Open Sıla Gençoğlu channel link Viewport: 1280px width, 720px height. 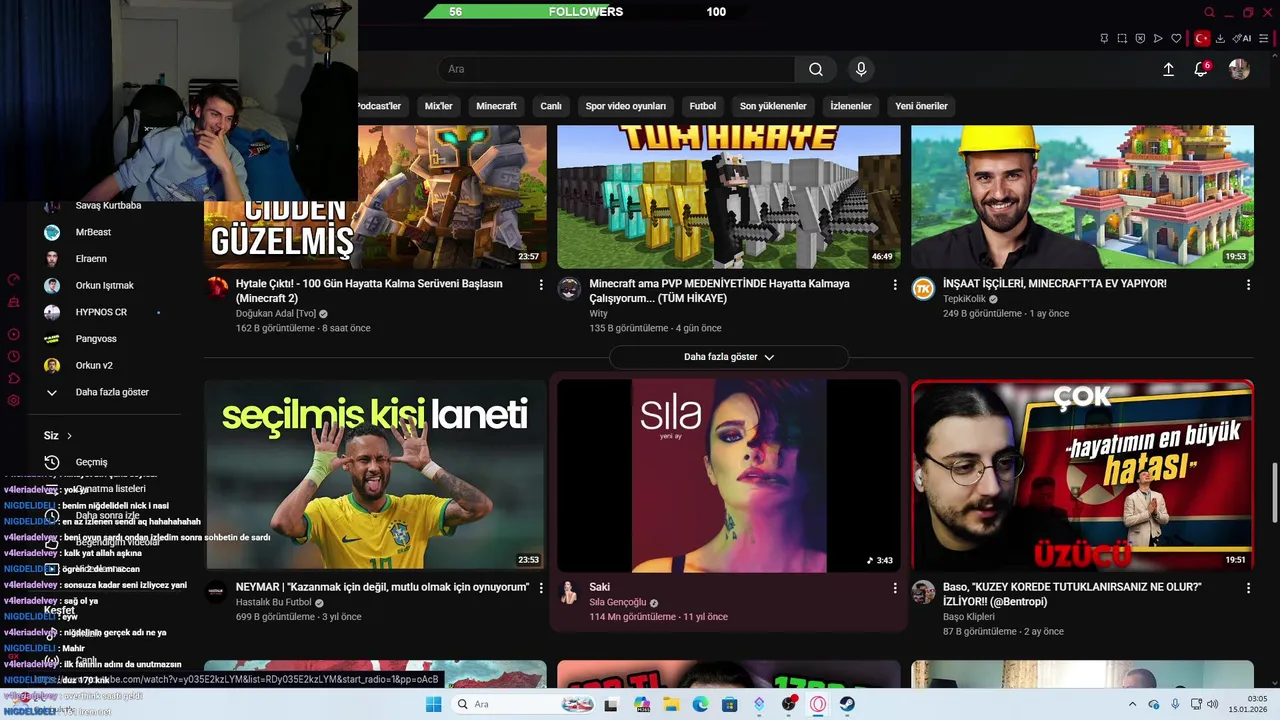point(618,603)
